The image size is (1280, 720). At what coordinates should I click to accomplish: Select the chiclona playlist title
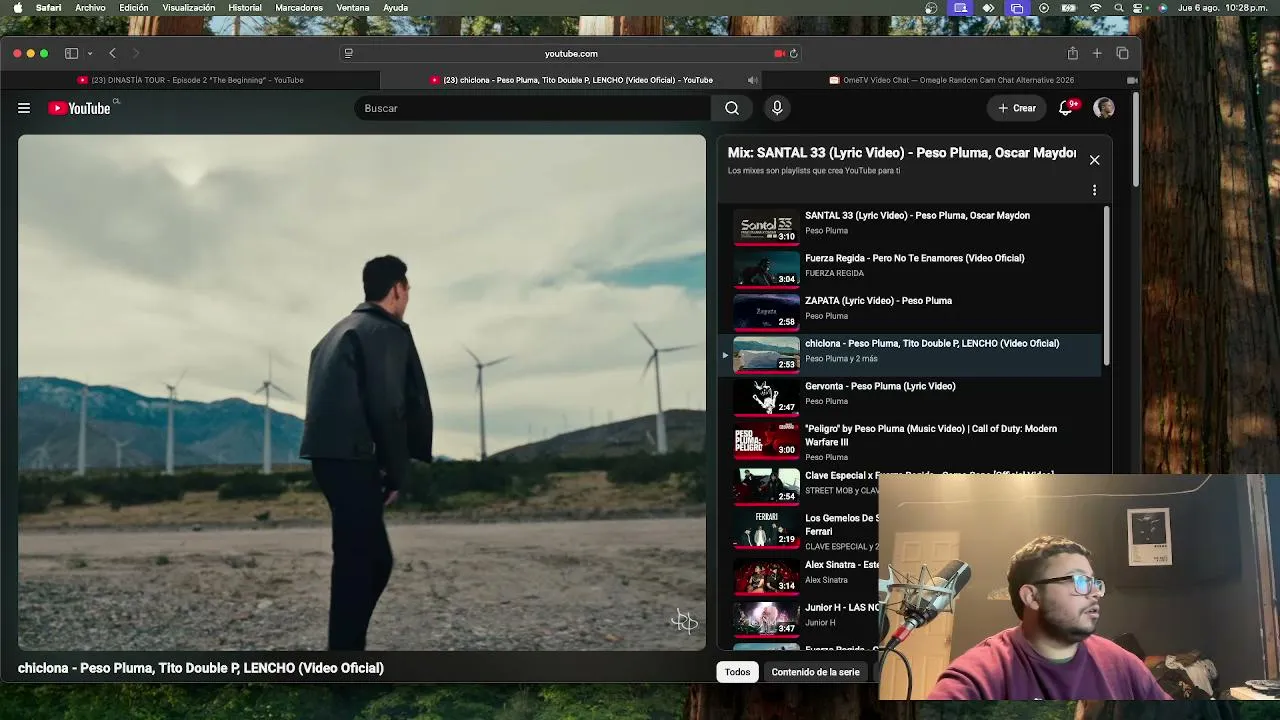[932, 344]
